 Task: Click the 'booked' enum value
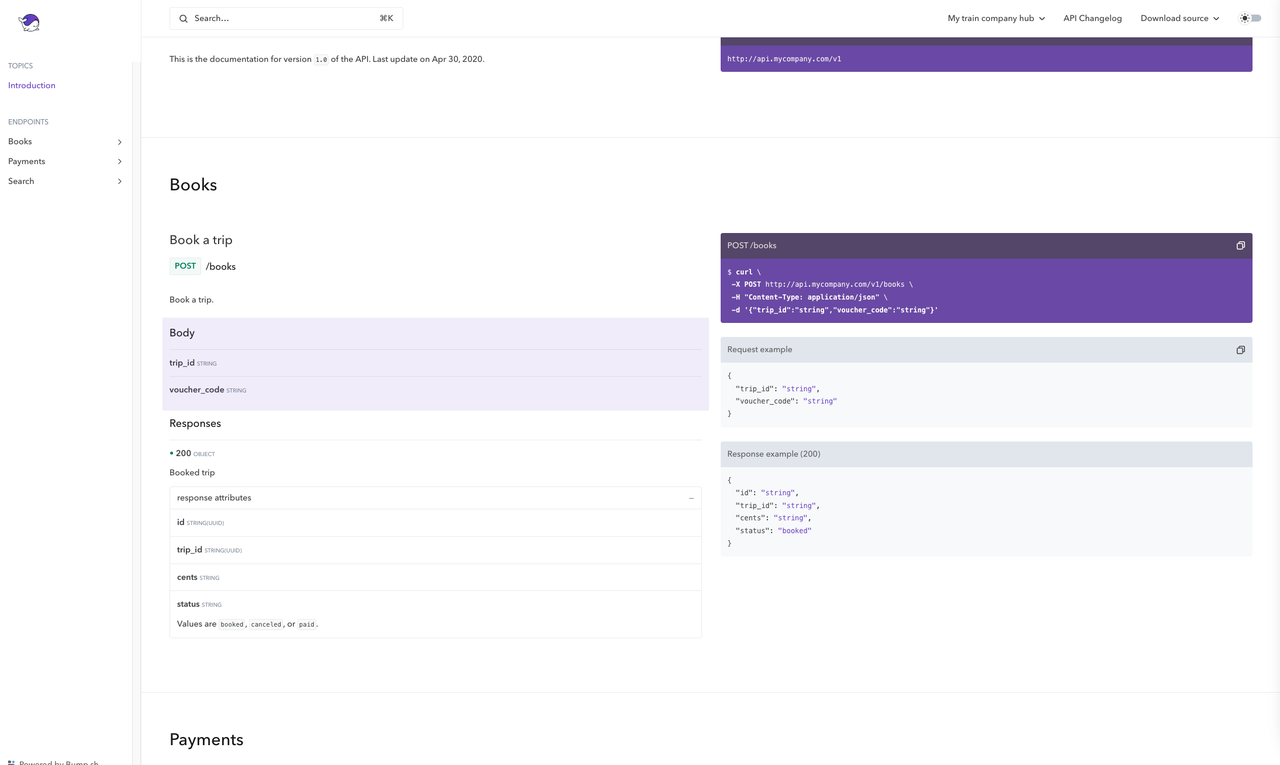[x=232, y=624]
